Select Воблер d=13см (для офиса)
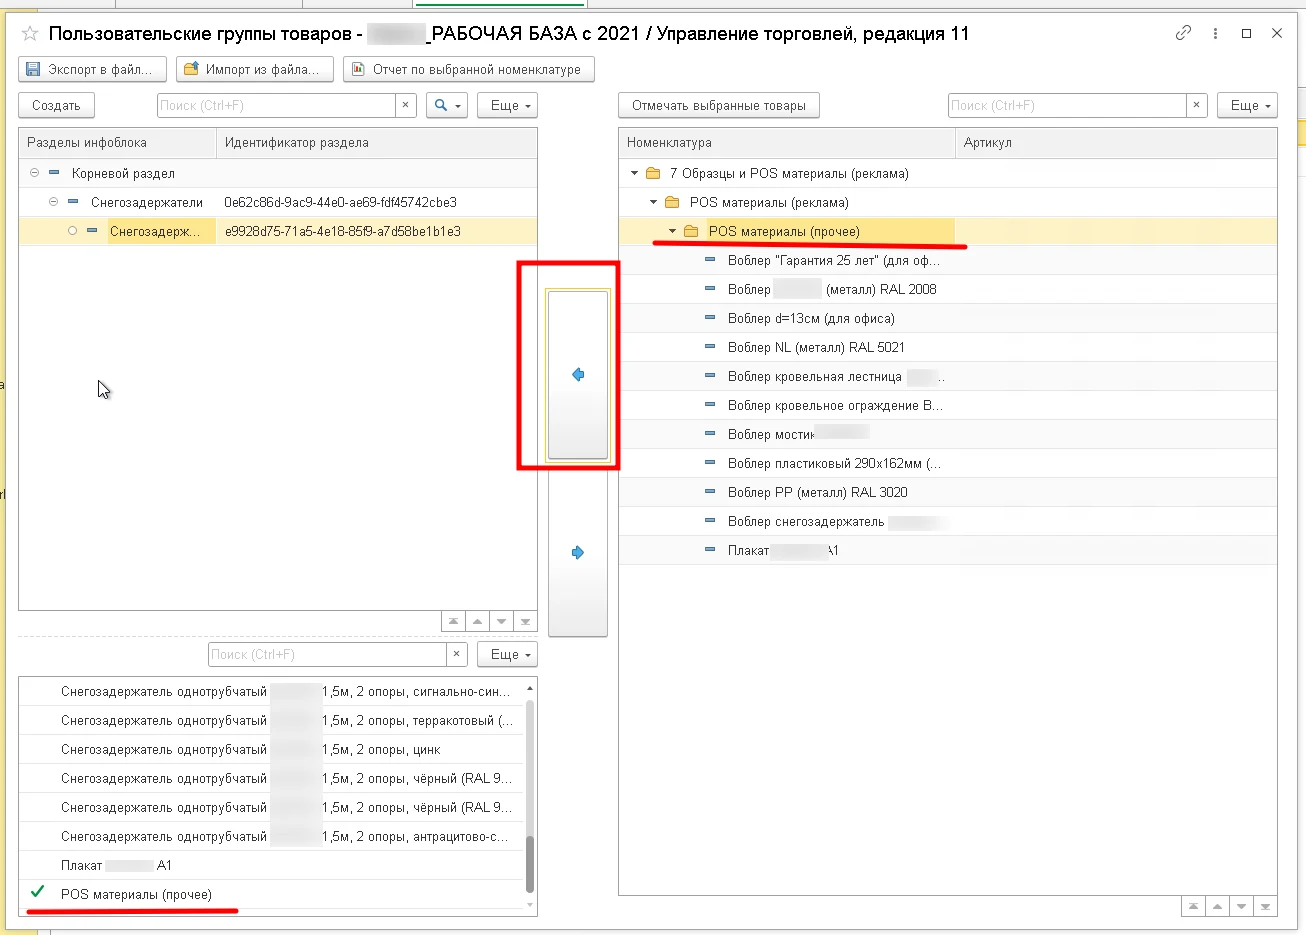This screenshot has width=1306, height=935. click(948, 318)
